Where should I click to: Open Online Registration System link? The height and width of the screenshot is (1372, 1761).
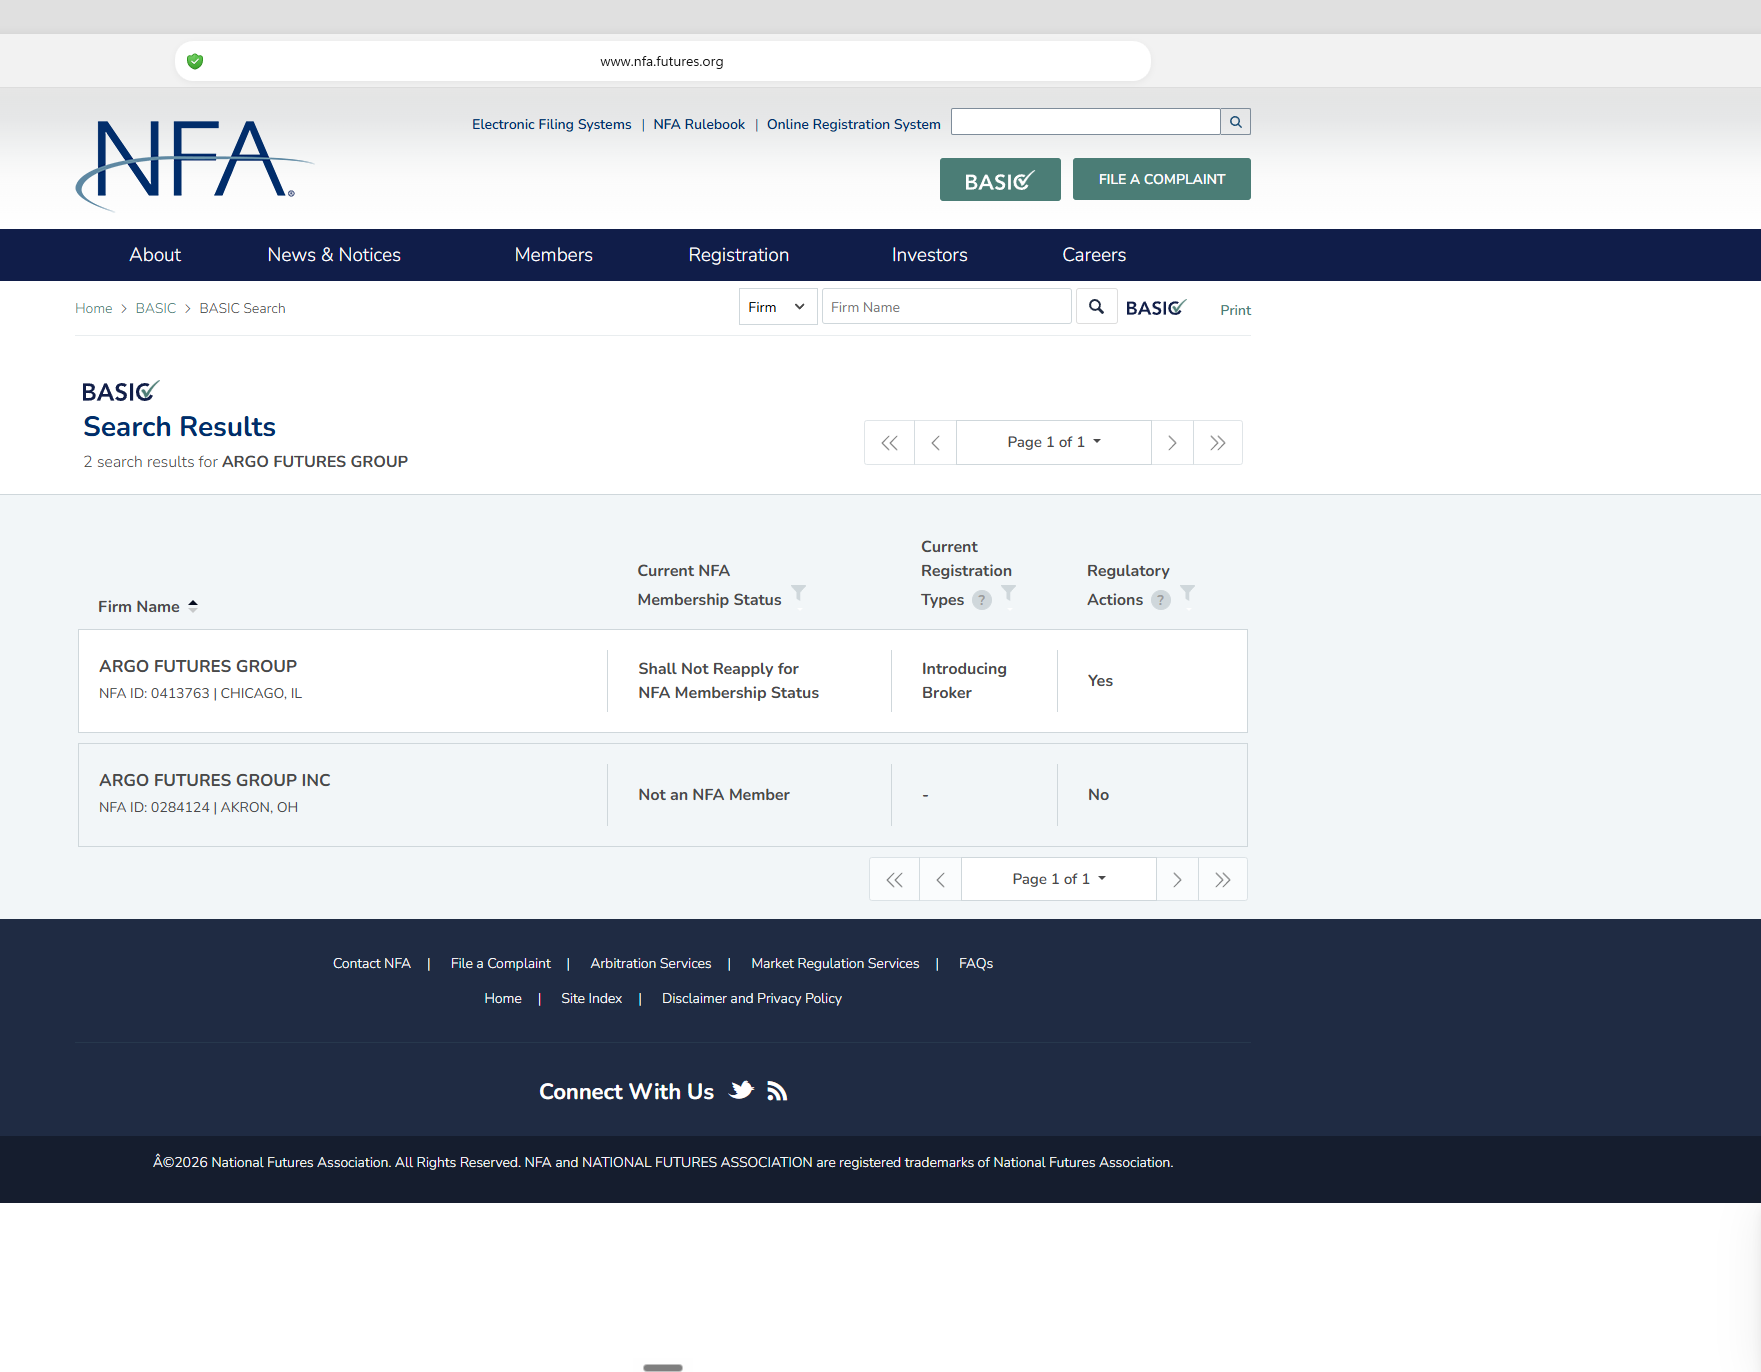click(854, 124)
